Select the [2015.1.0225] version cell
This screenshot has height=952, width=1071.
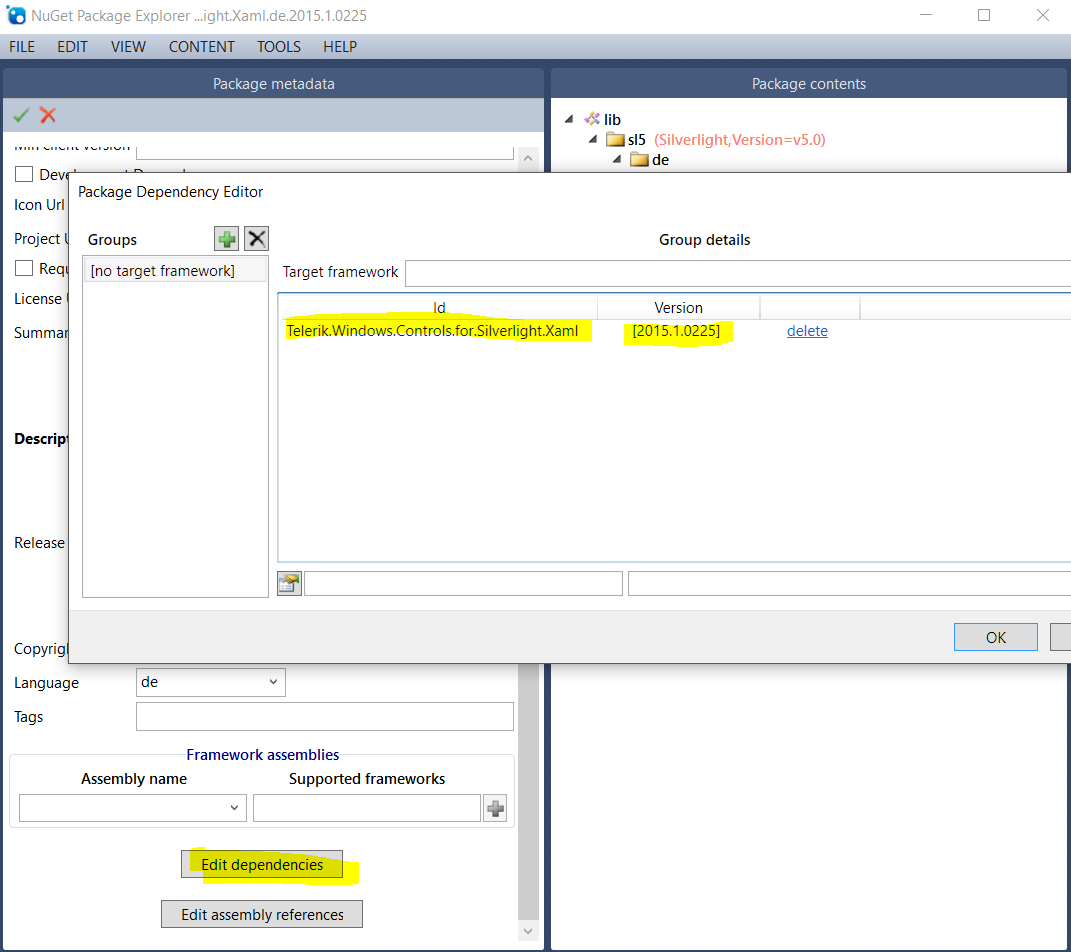coord(676,331)
